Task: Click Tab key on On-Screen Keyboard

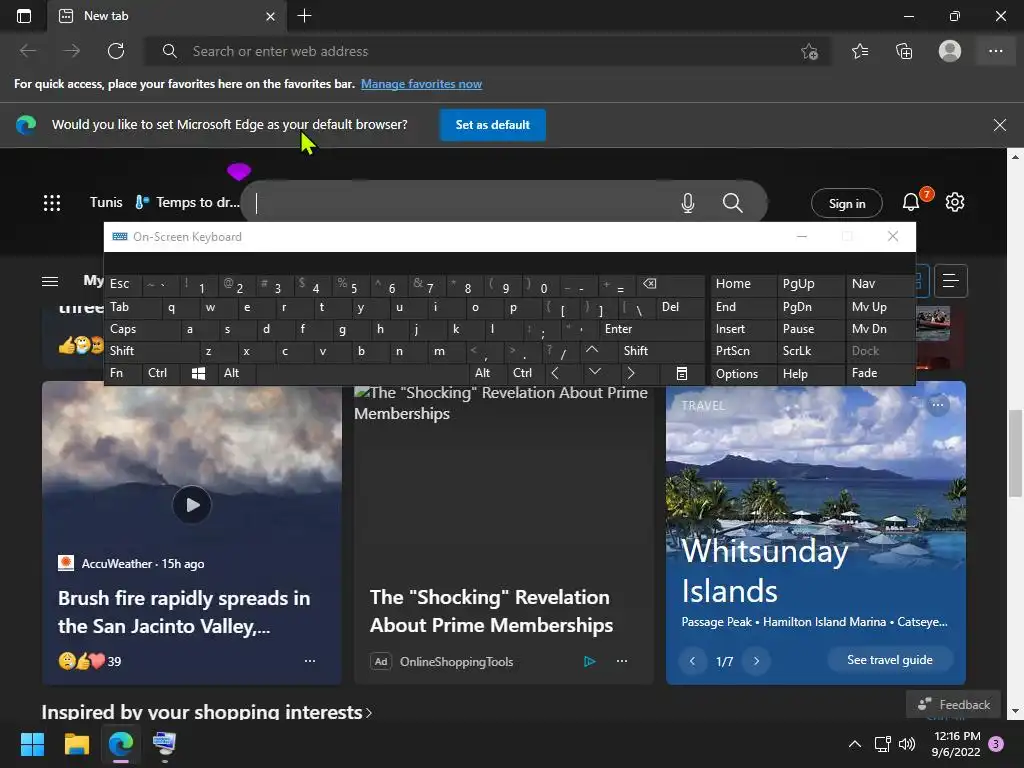Action: tap(133, 307)
